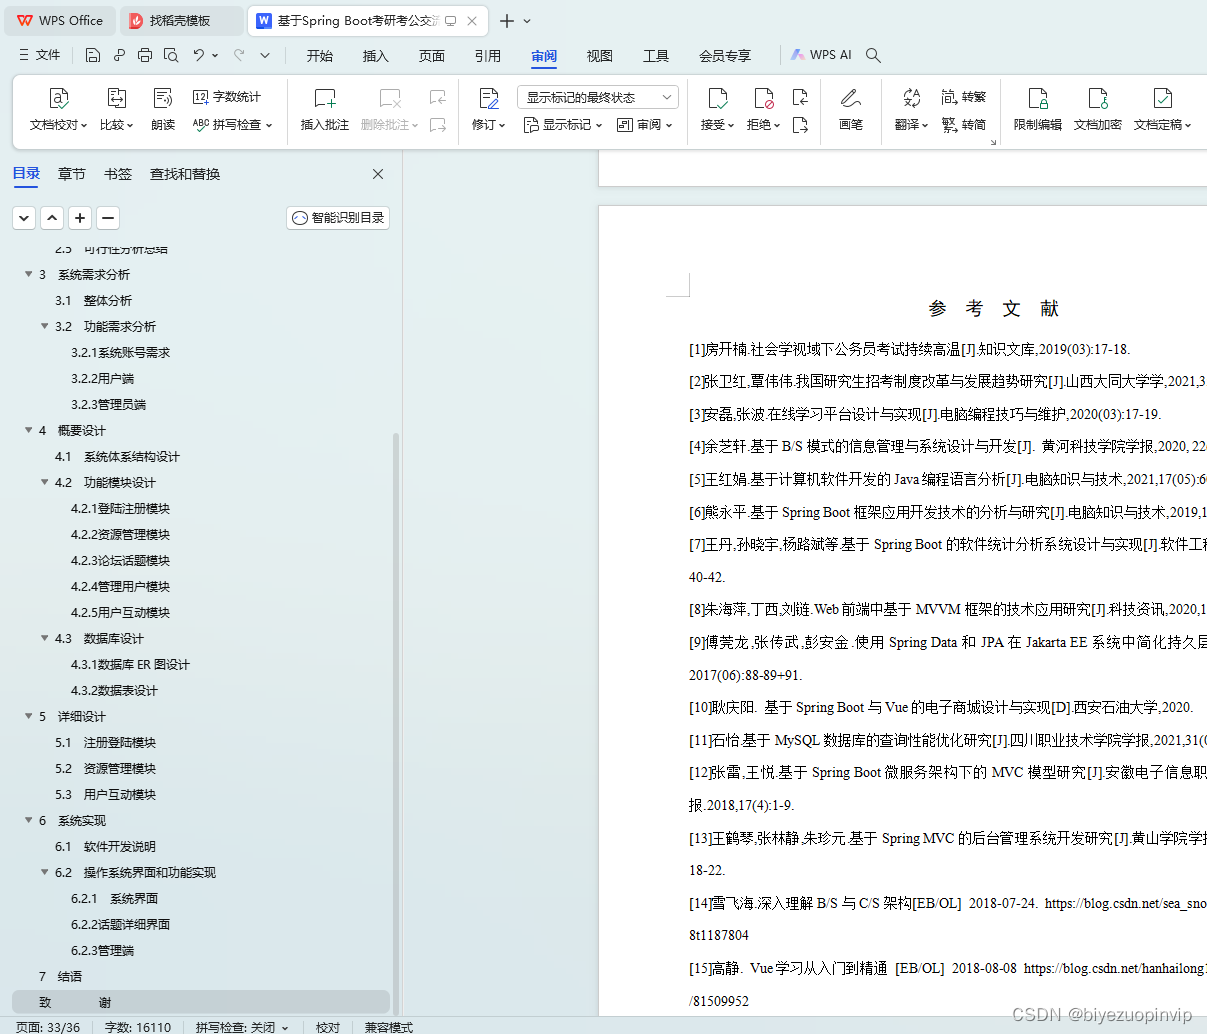The image size is (1207, 1034).
Task: Collapse the 4.3 数据库设计 outline node
Action: (x=45, y=638)
